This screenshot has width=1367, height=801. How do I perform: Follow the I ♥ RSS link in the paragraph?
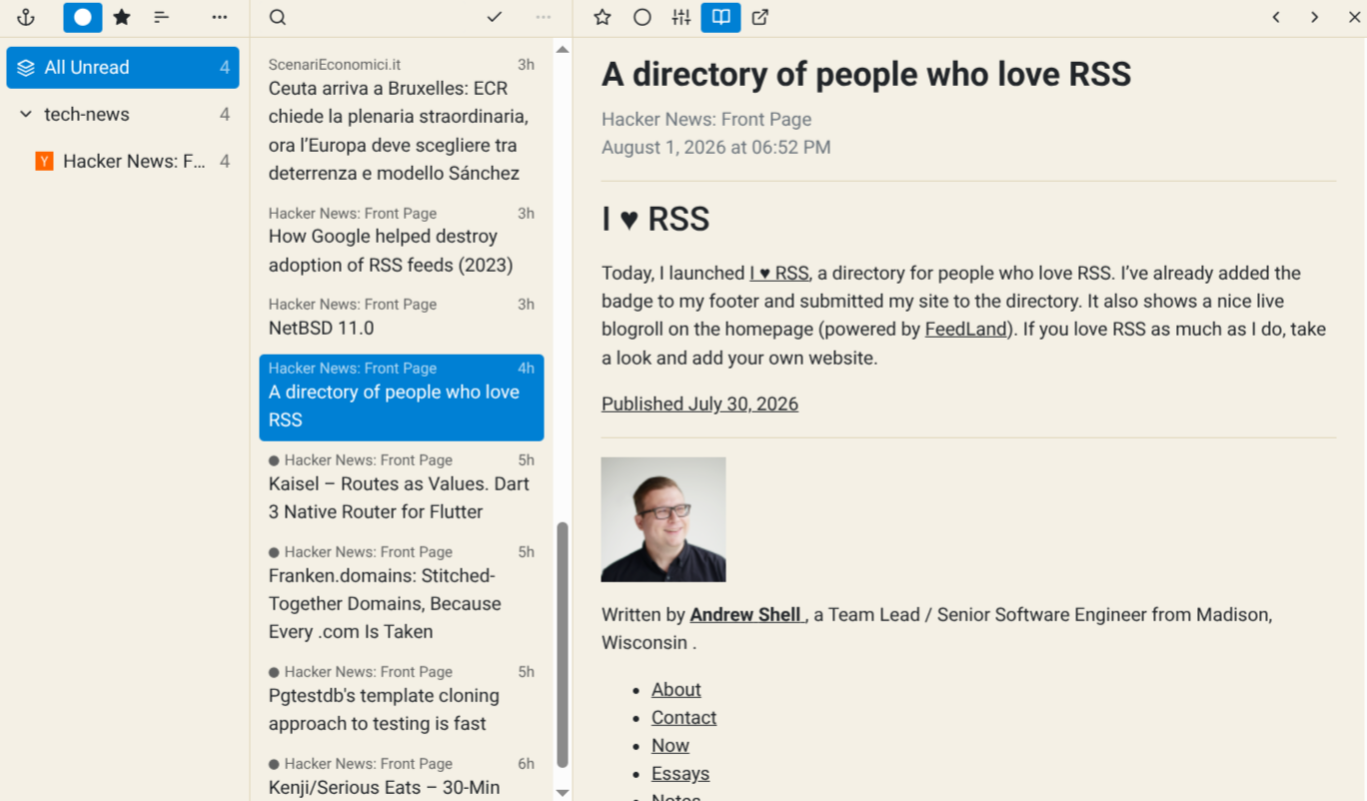click(779, 273)
